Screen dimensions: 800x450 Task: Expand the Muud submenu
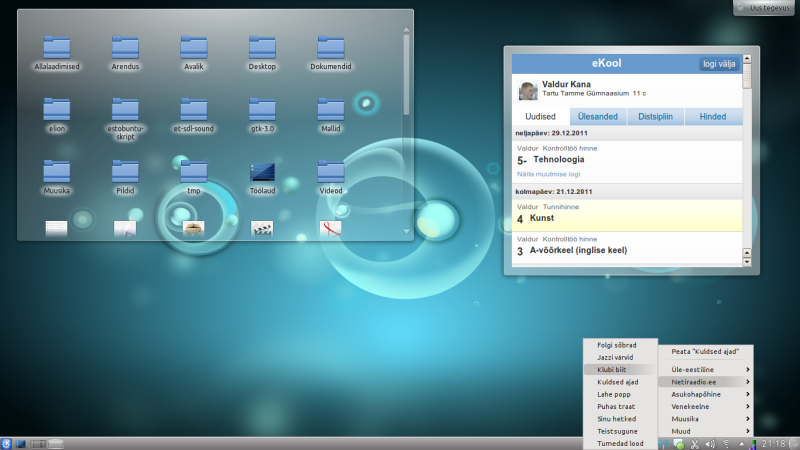point(705,431)
